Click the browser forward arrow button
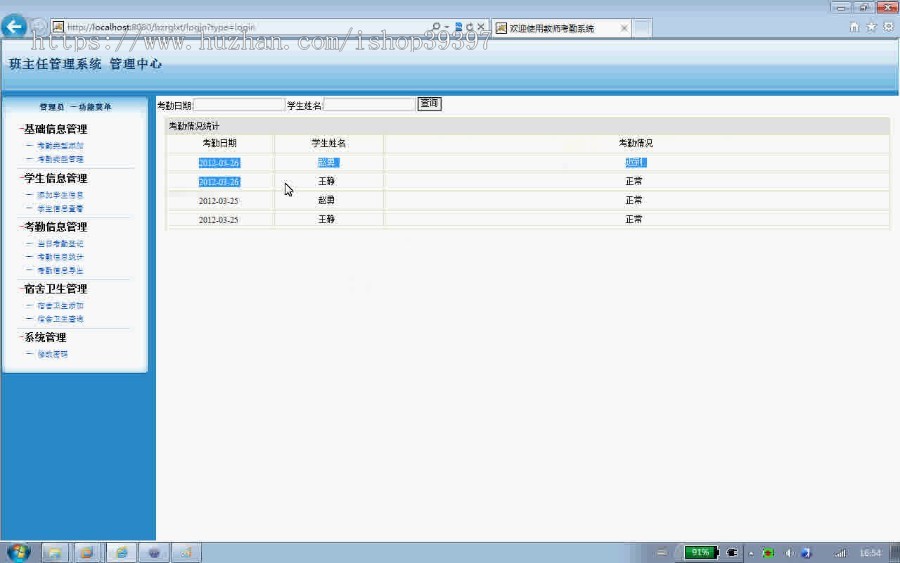The height and width of the screenshot is (563, 900). pyautogui.click(x=38, y=26)
